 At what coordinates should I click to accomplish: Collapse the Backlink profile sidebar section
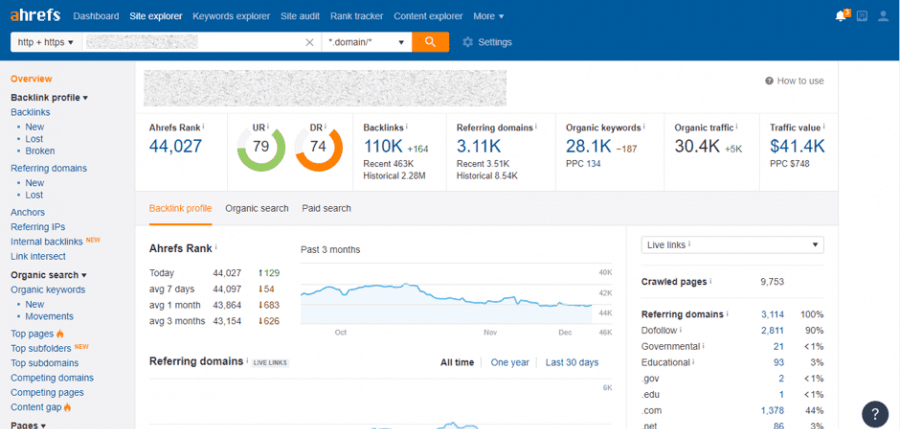click(x=49, y=98)
